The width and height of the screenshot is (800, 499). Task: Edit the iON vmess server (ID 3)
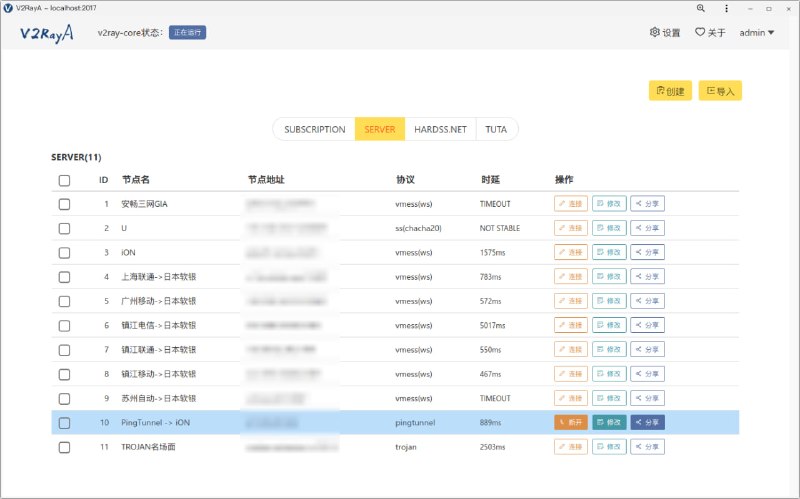pos(609,252)
